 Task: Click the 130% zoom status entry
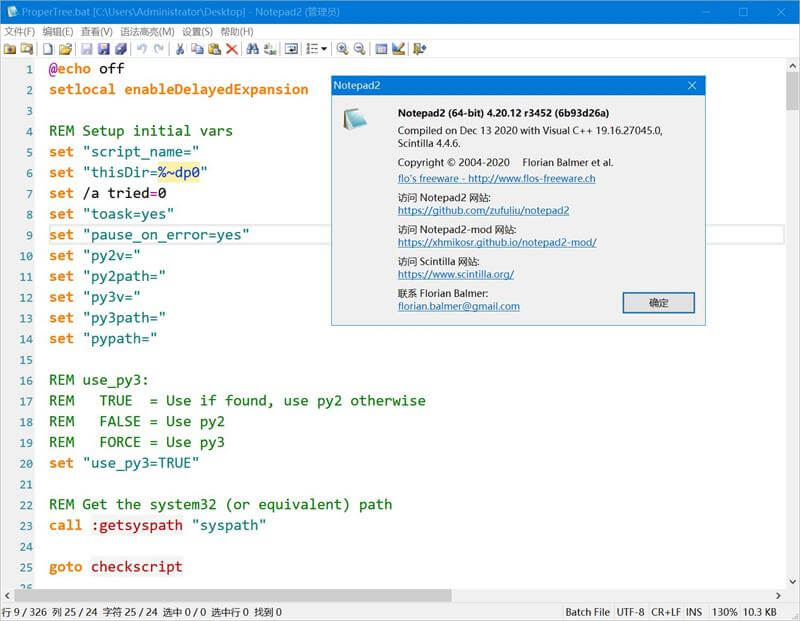pos(724,612)
